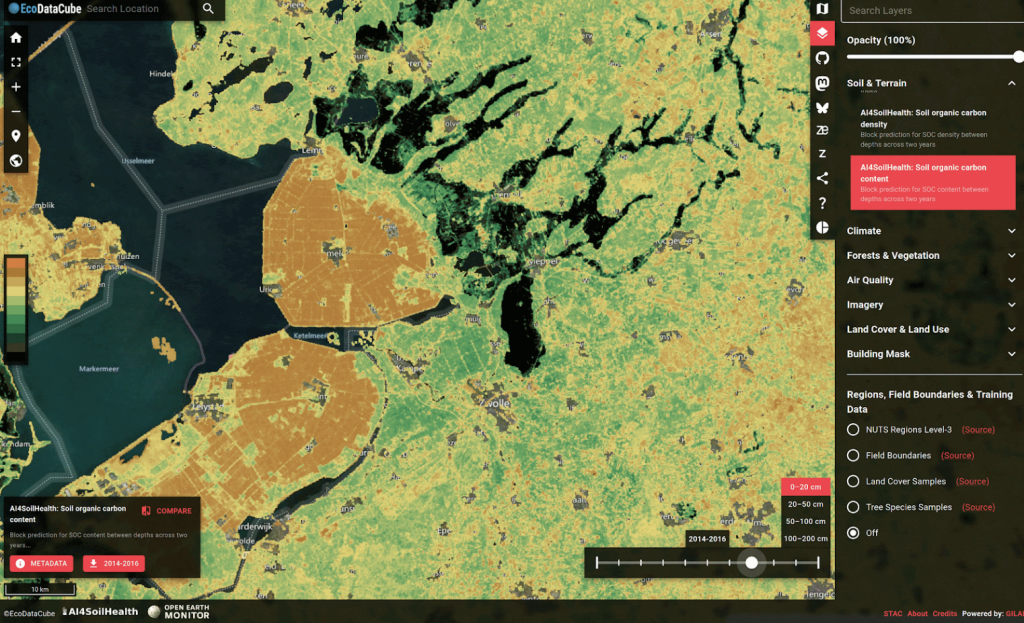Click the Bluesky butterfly icon
Viewport: 1024px width, 623px height.
[822, 107]
